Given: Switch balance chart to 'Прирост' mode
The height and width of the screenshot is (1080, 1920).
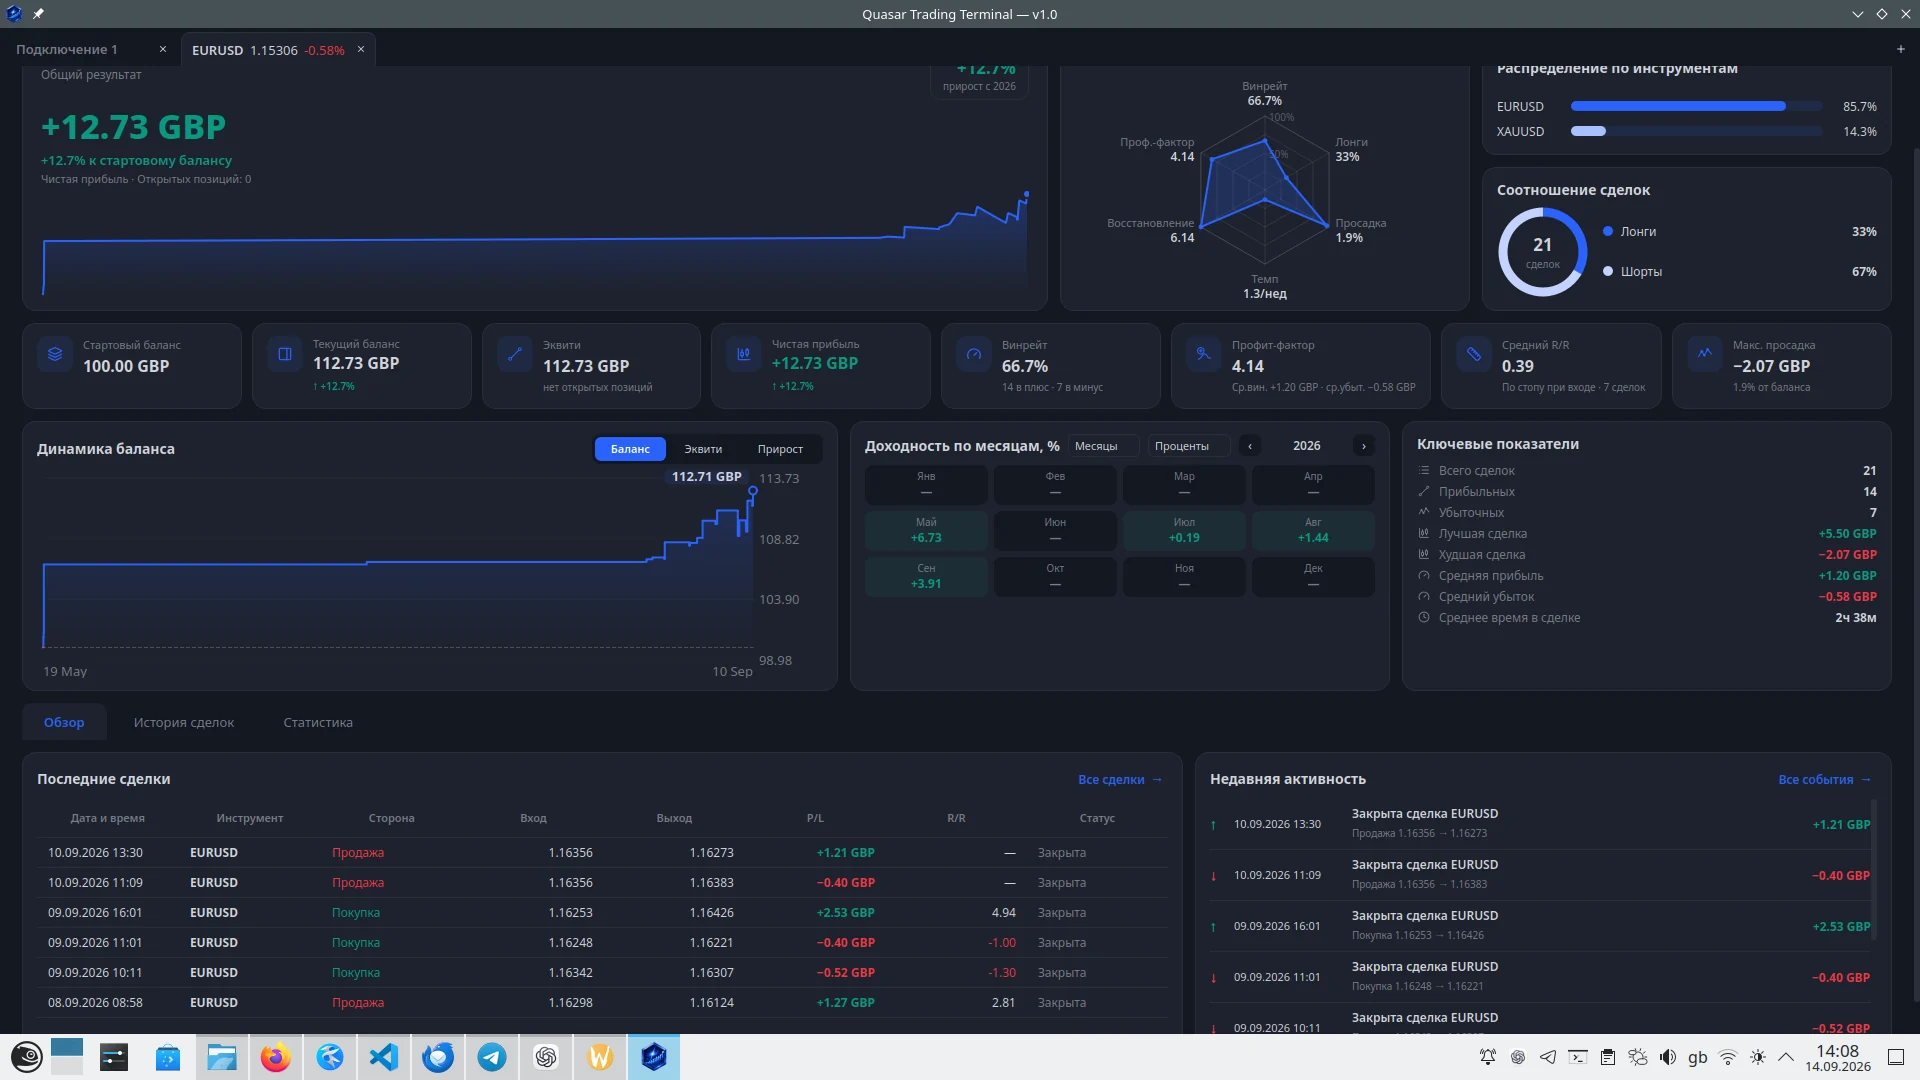Looking at the screenshot, I should click(x=780, y=449).
